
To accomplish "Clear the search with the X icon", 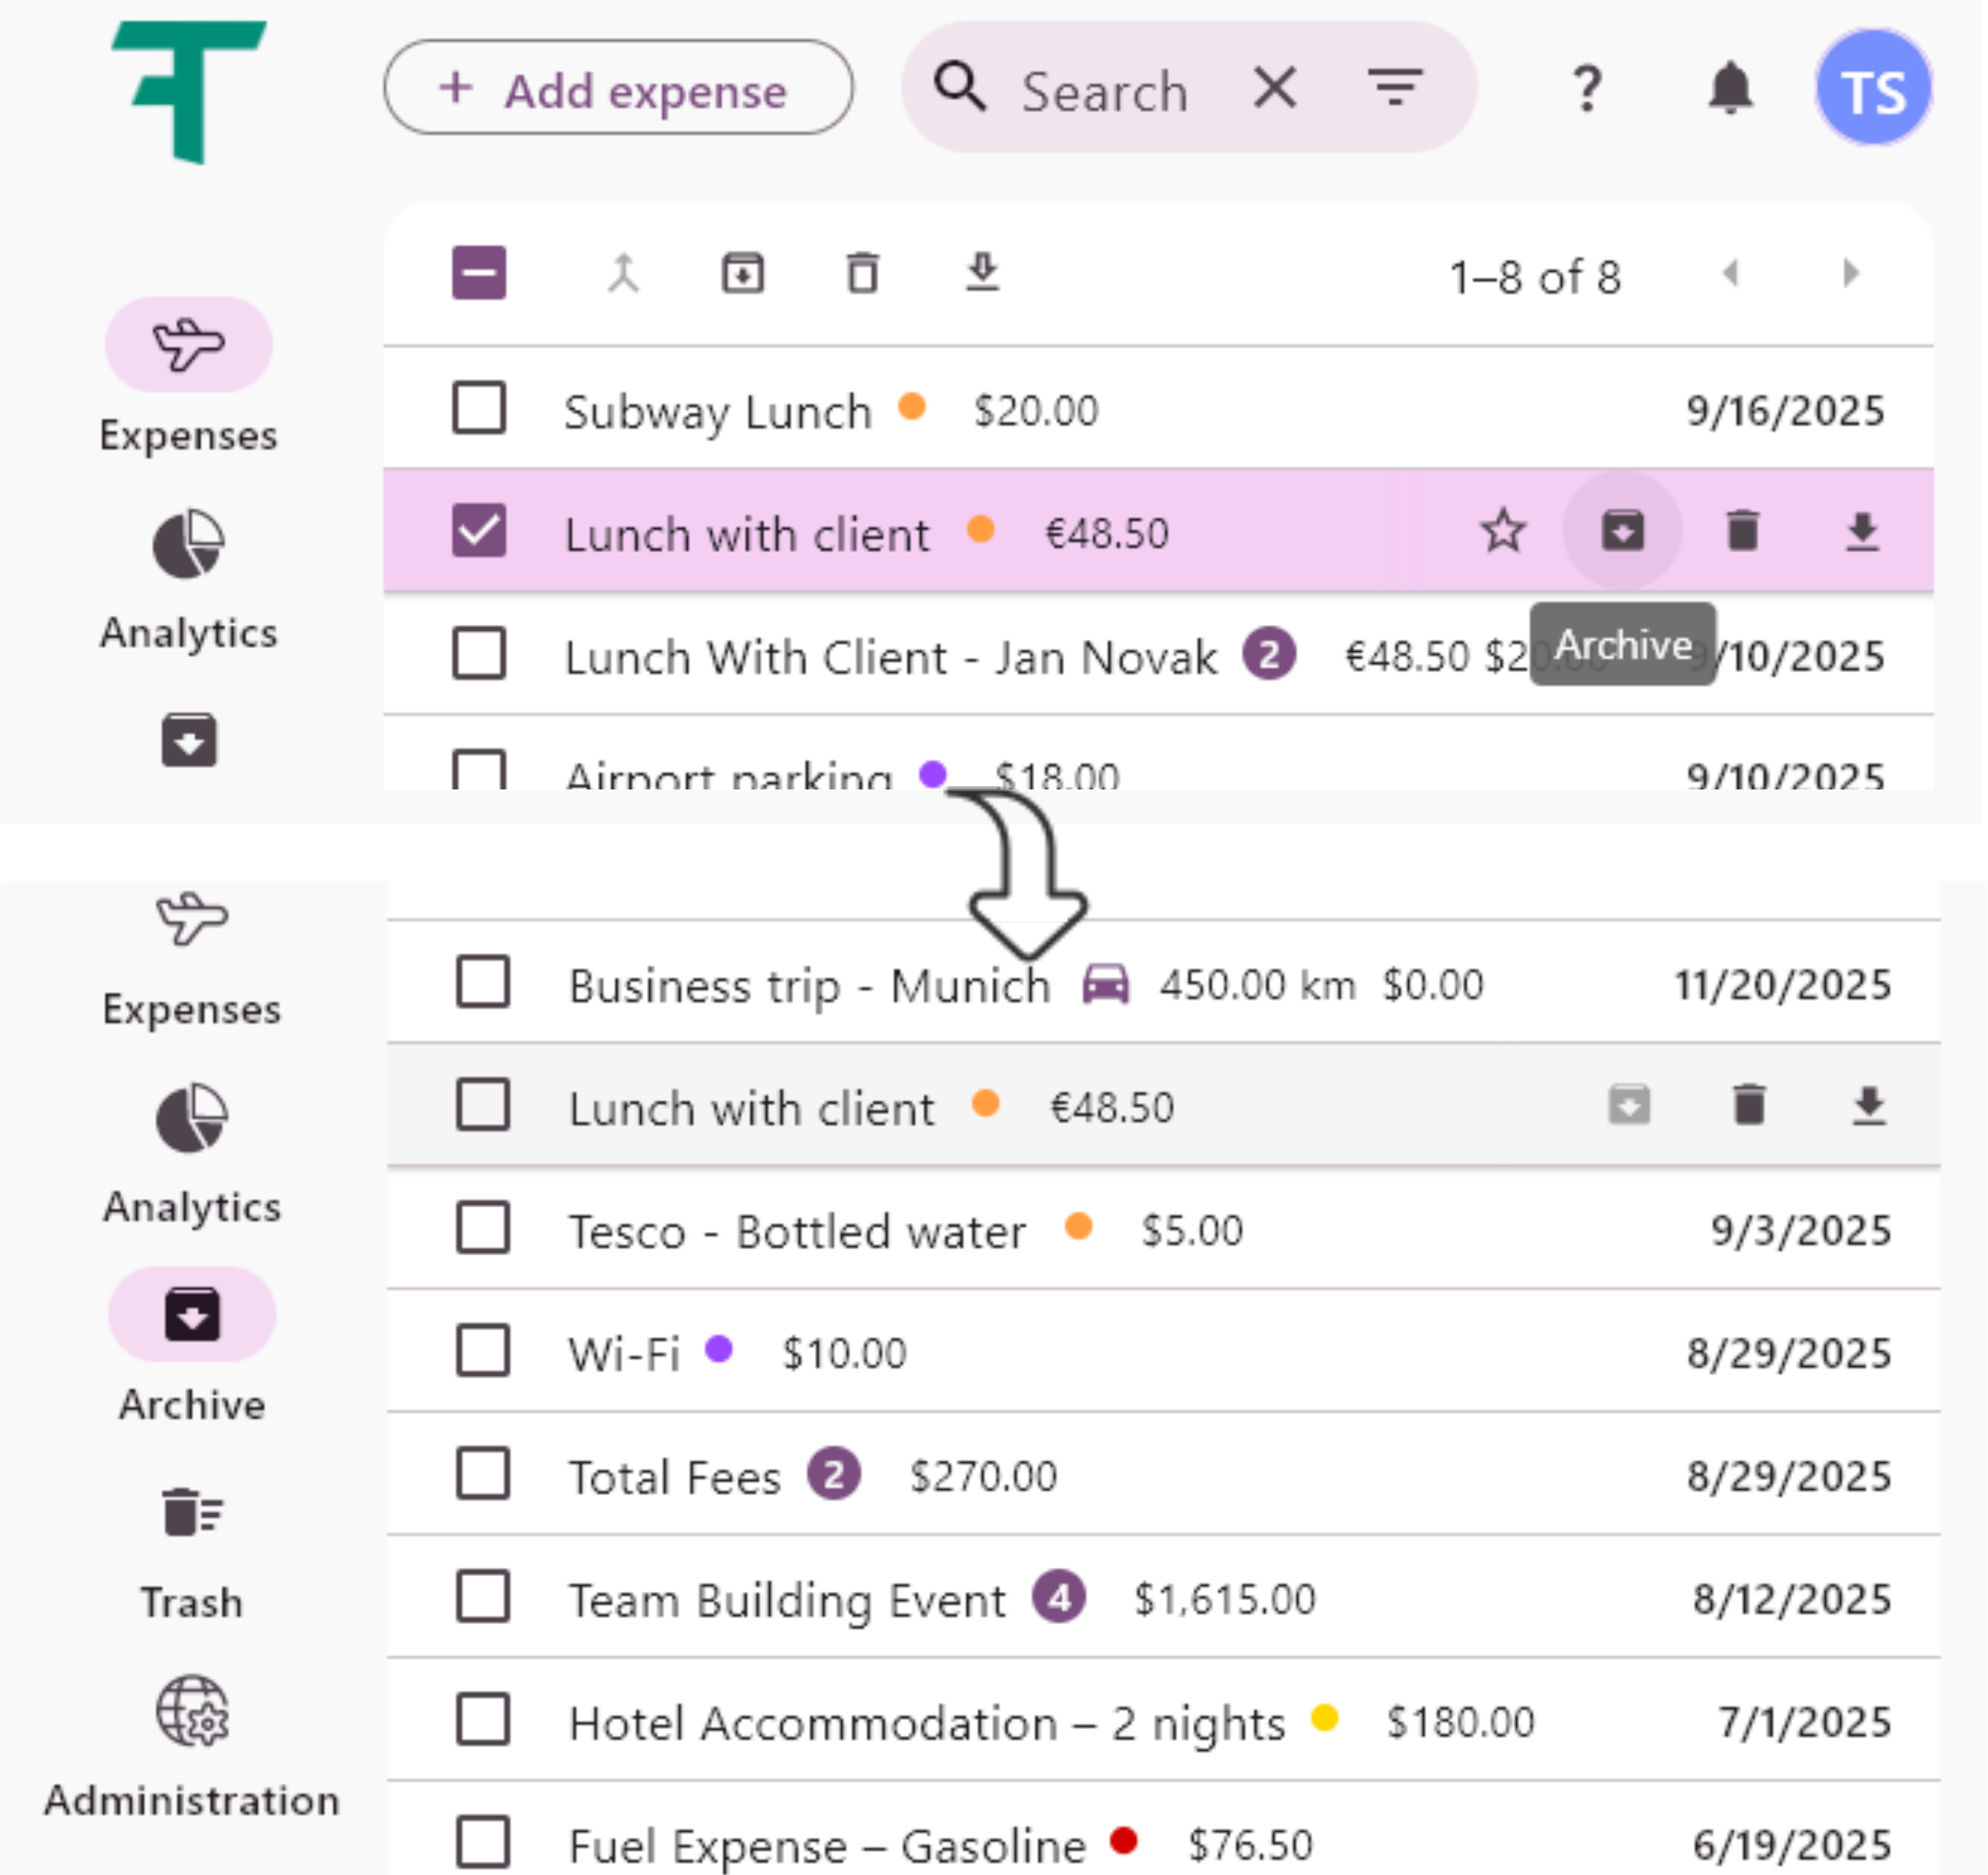I will click(x=1275, y=89).
